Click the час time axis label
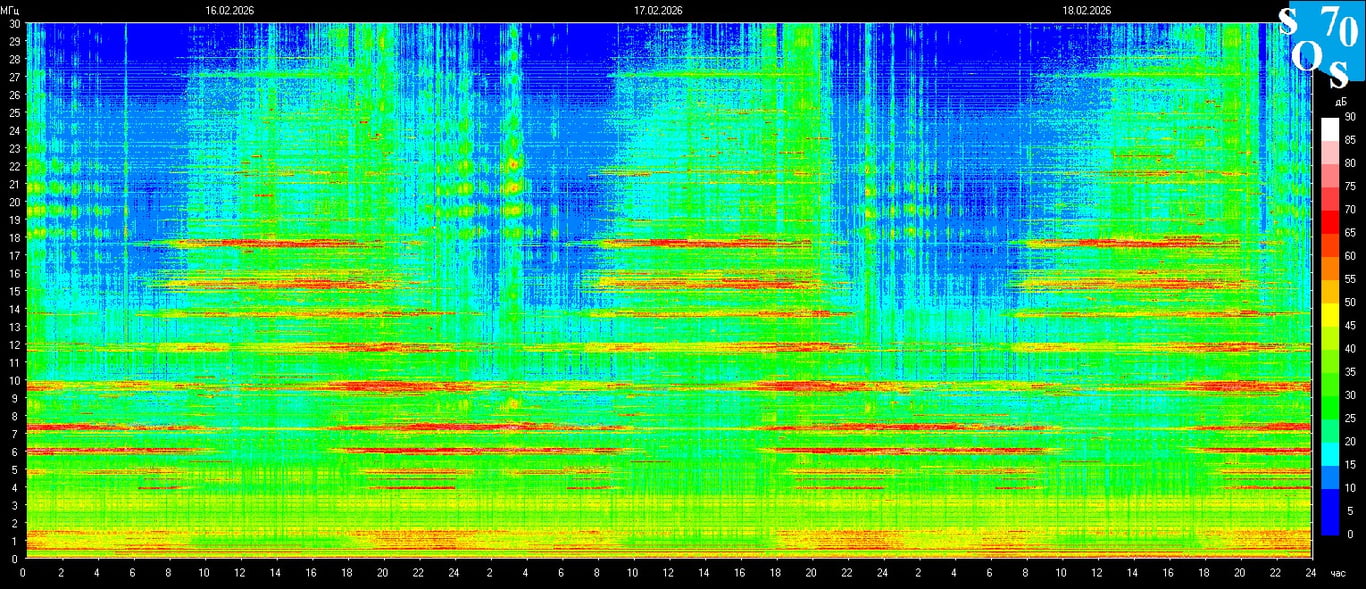This screenshot has height=589, width=1366. (x=1338, y=574)
